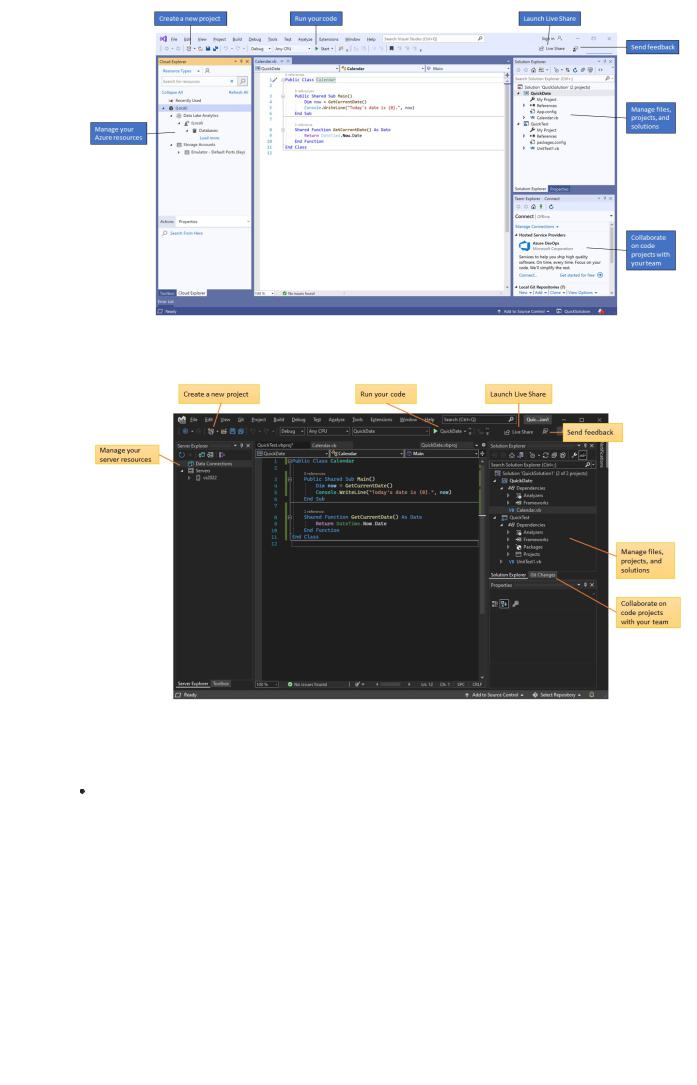Click the Start run button in the light Visual Studio
697x1085 pixels.
point(324,48)
